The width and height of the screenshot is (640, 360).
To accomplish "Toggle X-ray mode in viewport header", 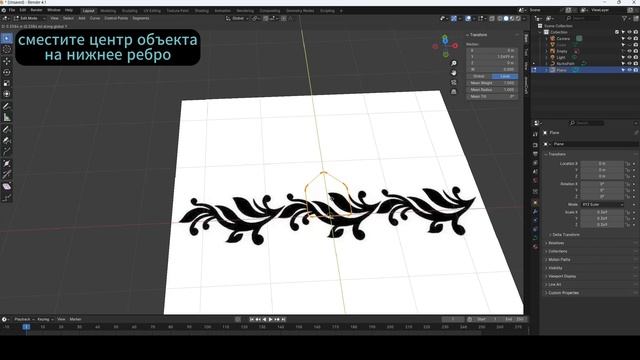I will coord(492,18).
